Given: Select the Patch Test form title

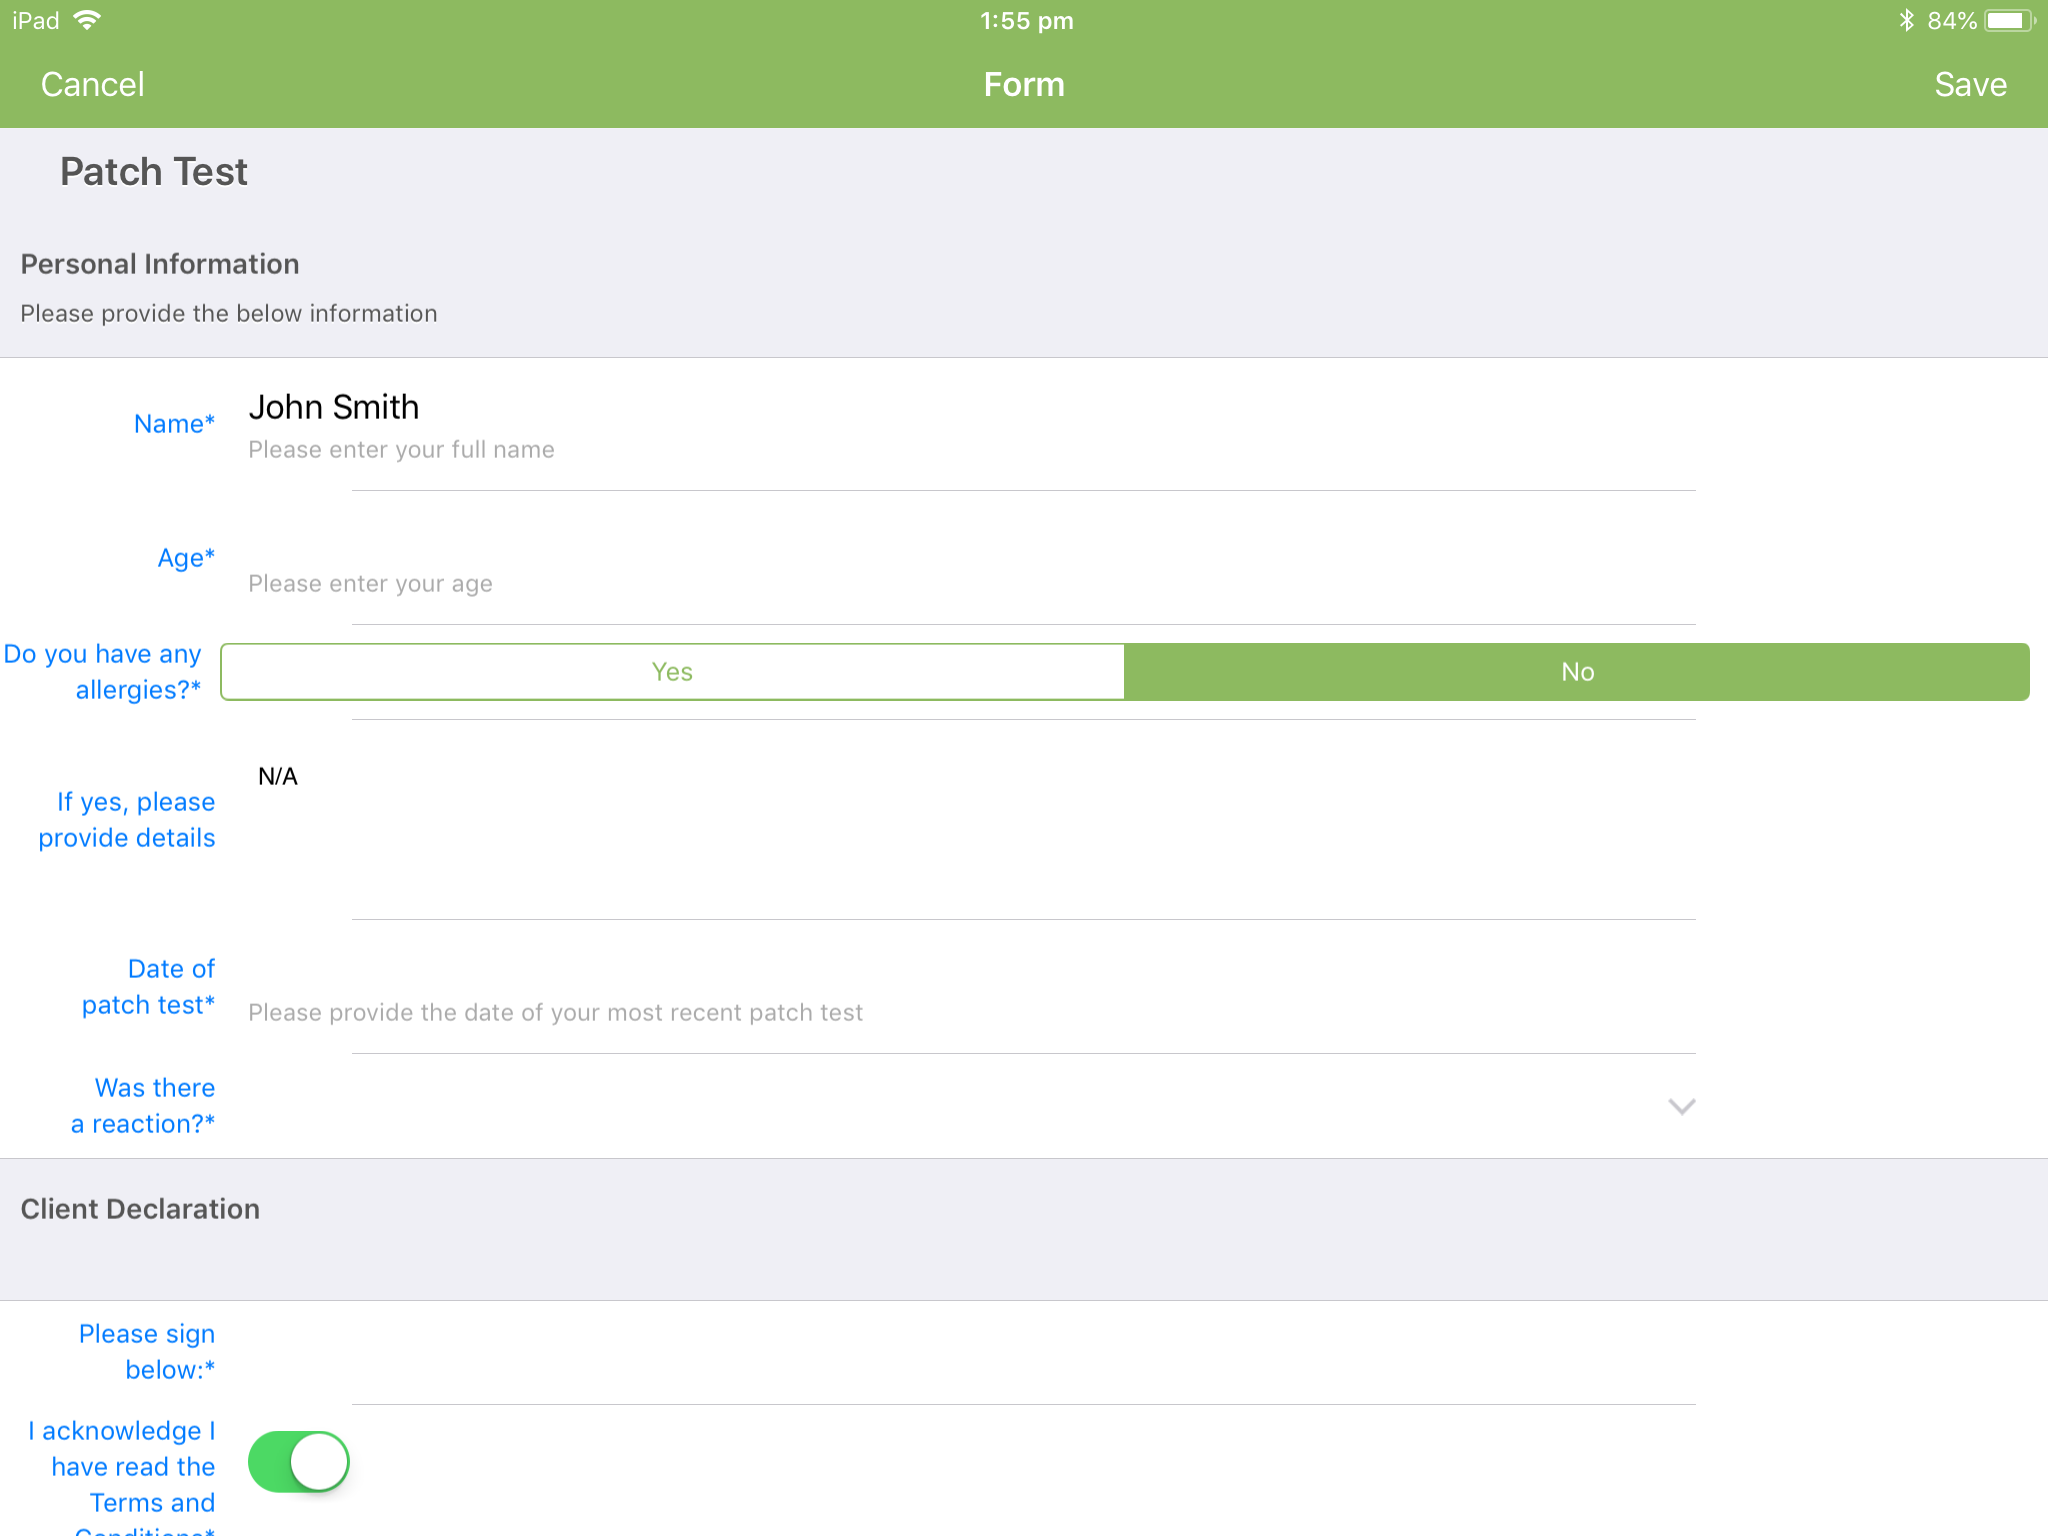Looking at the screenshot, I should [x=152, y=171].
